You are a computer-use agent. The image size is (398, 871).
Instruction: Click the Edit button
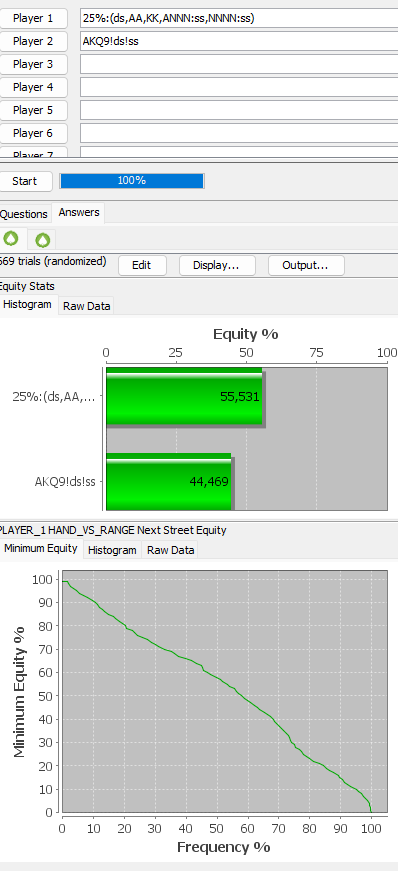[x=142, y=266]
